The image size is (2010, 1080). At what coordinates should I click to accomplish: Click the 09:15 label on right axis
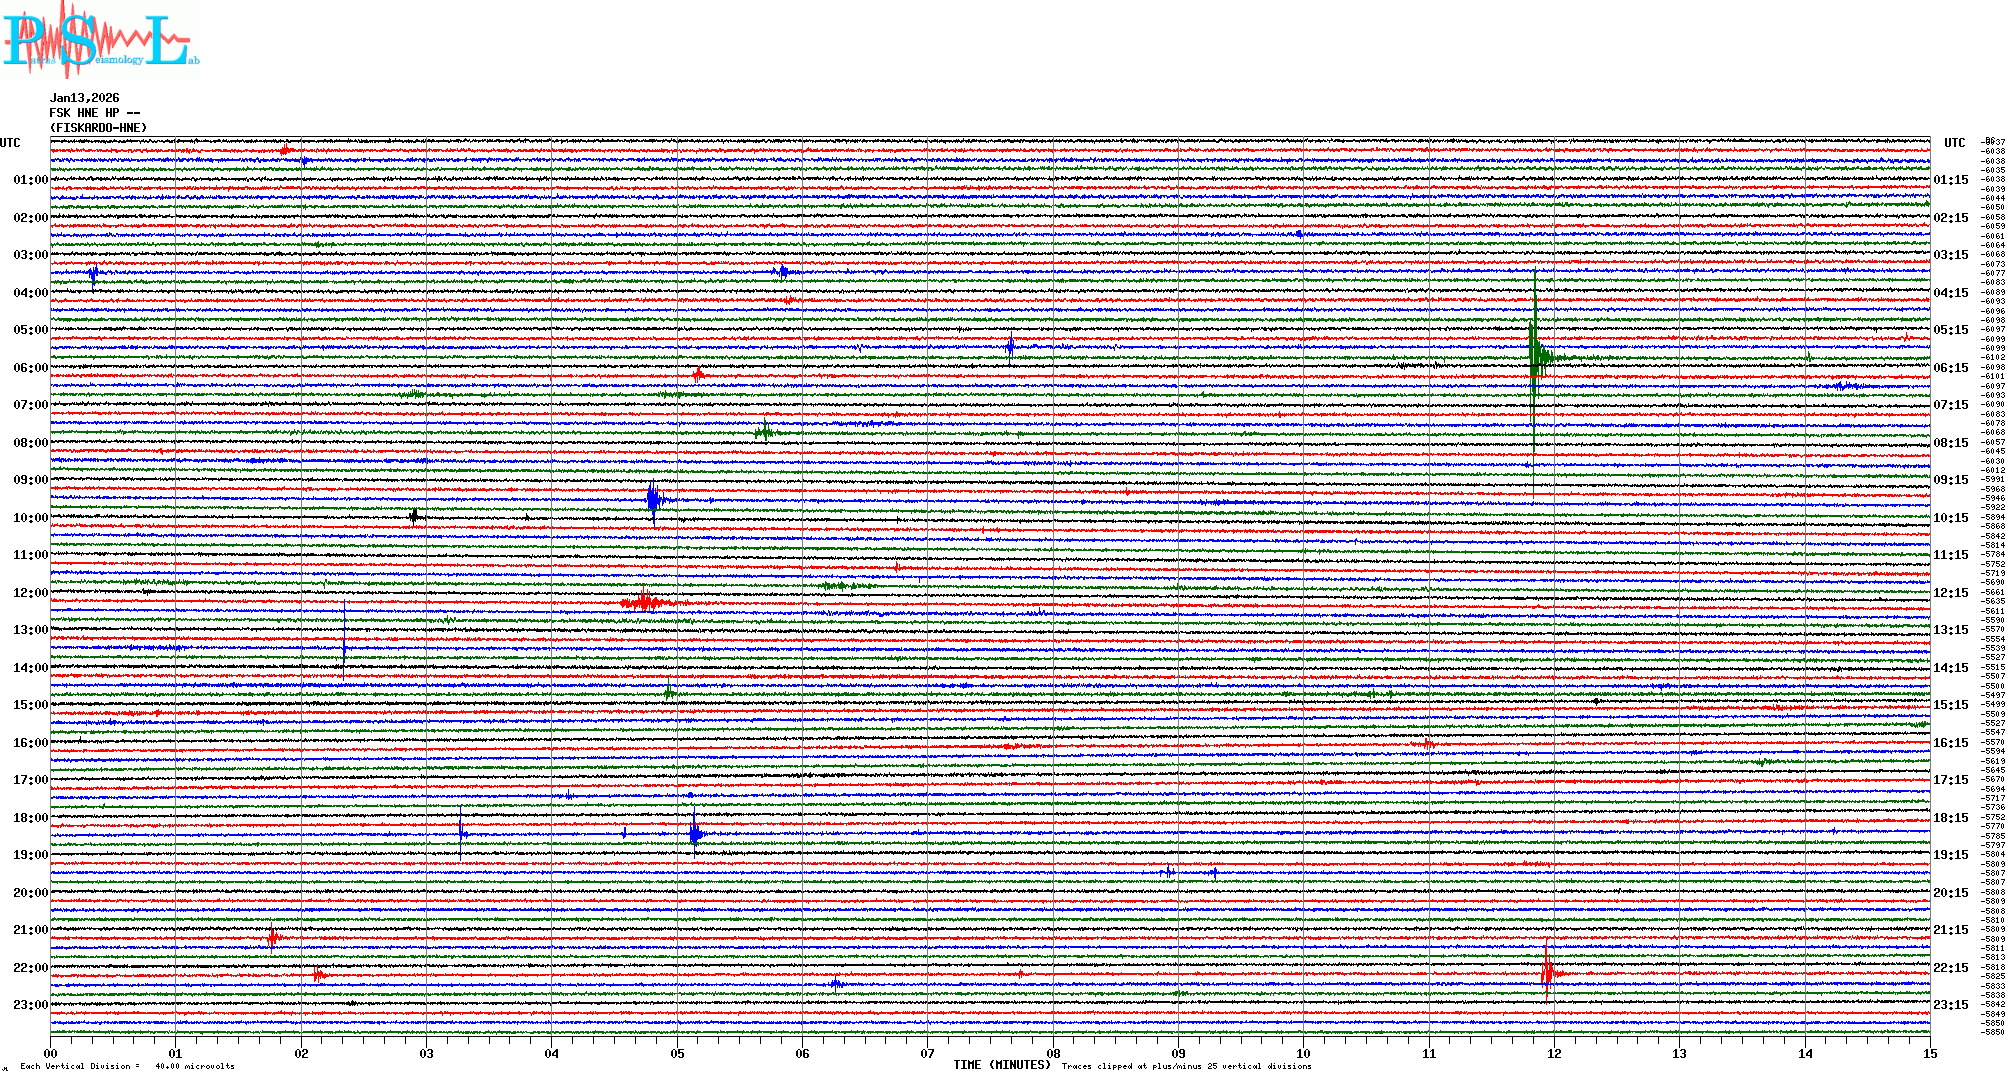[1950, 480]
